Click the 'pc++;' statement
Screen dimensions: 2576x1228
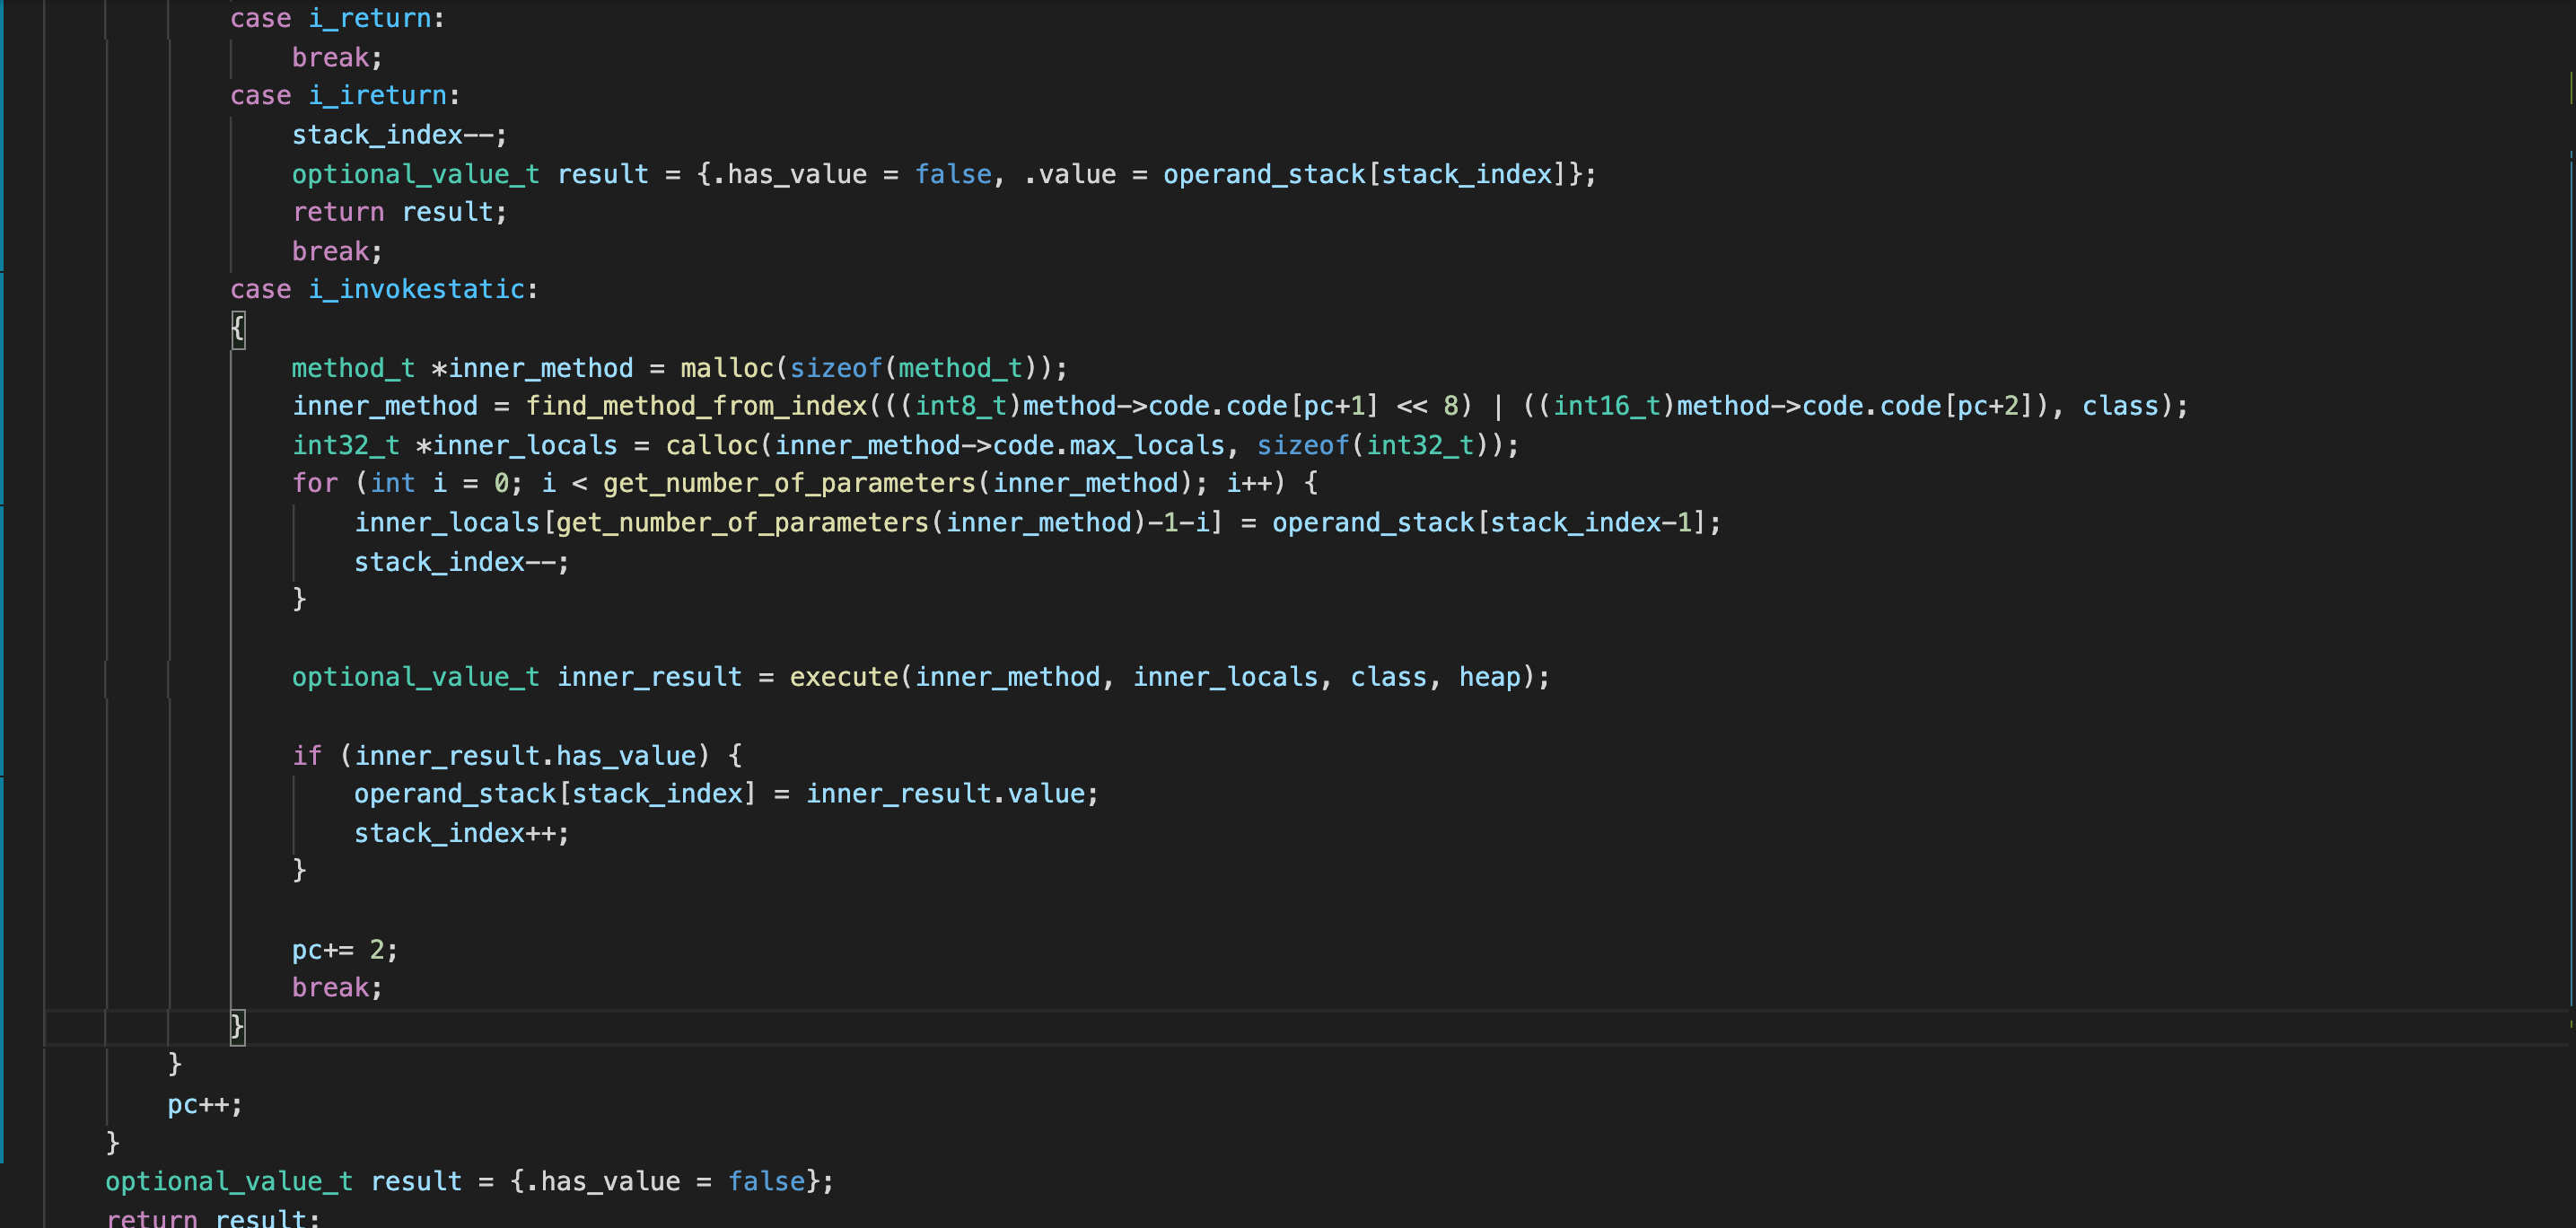click(204, 1104)
